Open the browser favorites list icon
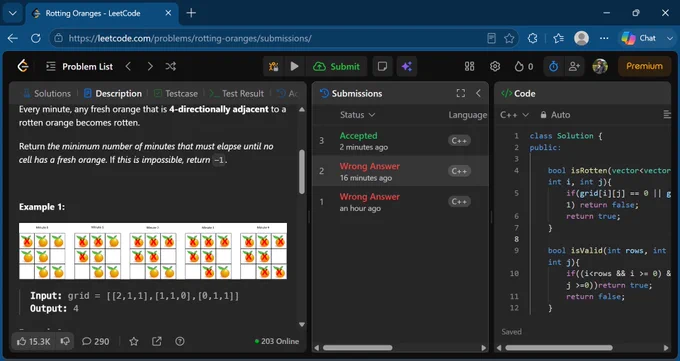The image size is (680, 361). click(x=558, y=38)
